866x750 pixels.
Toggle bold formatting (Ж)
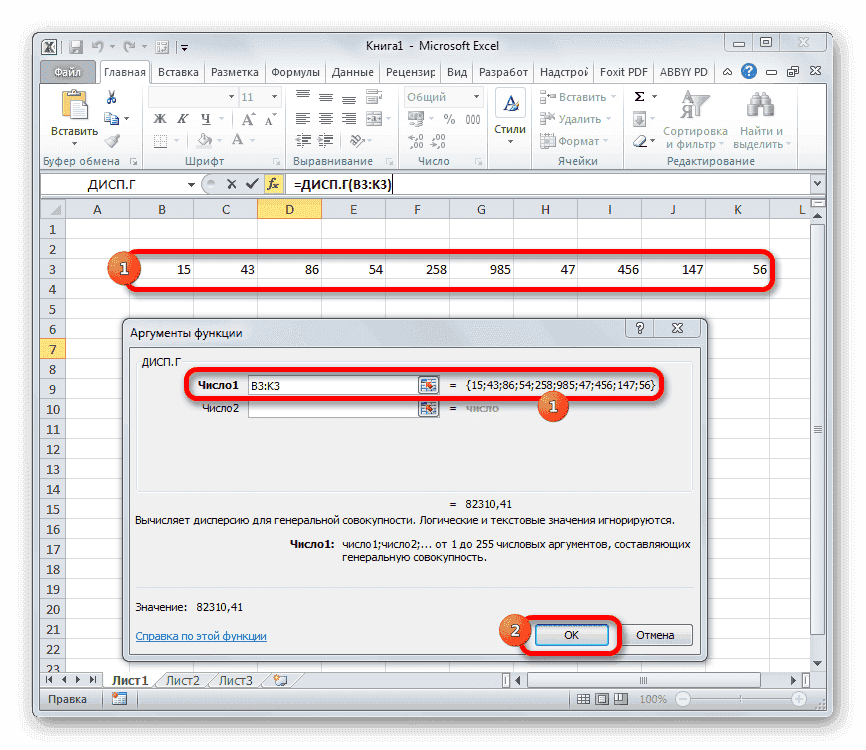click(159, 119)
